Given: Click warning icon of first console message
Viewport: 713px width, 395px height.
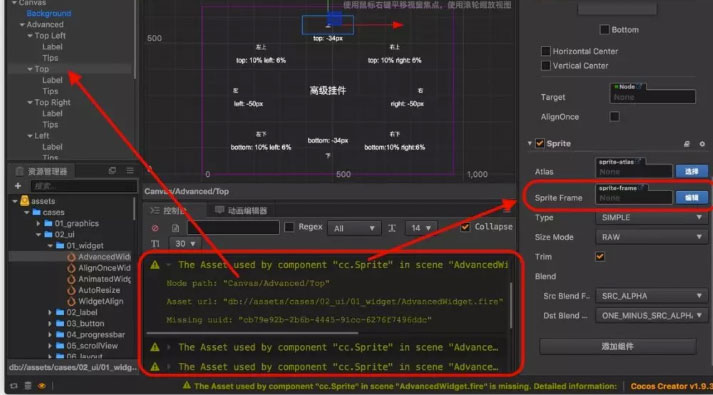Looking at the screenshot, I should [155, 265].
